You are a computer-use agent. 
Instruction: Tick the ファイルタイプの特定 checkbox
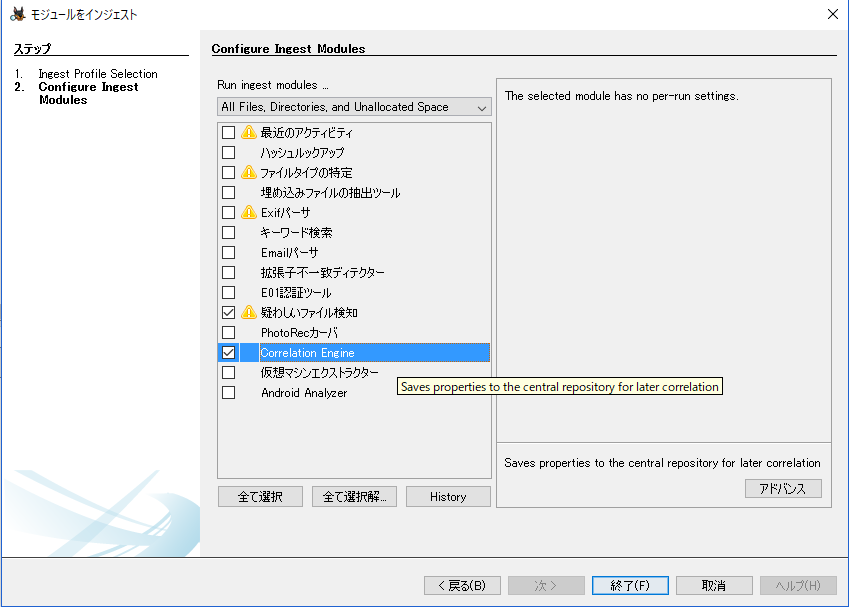coord(228,173)
